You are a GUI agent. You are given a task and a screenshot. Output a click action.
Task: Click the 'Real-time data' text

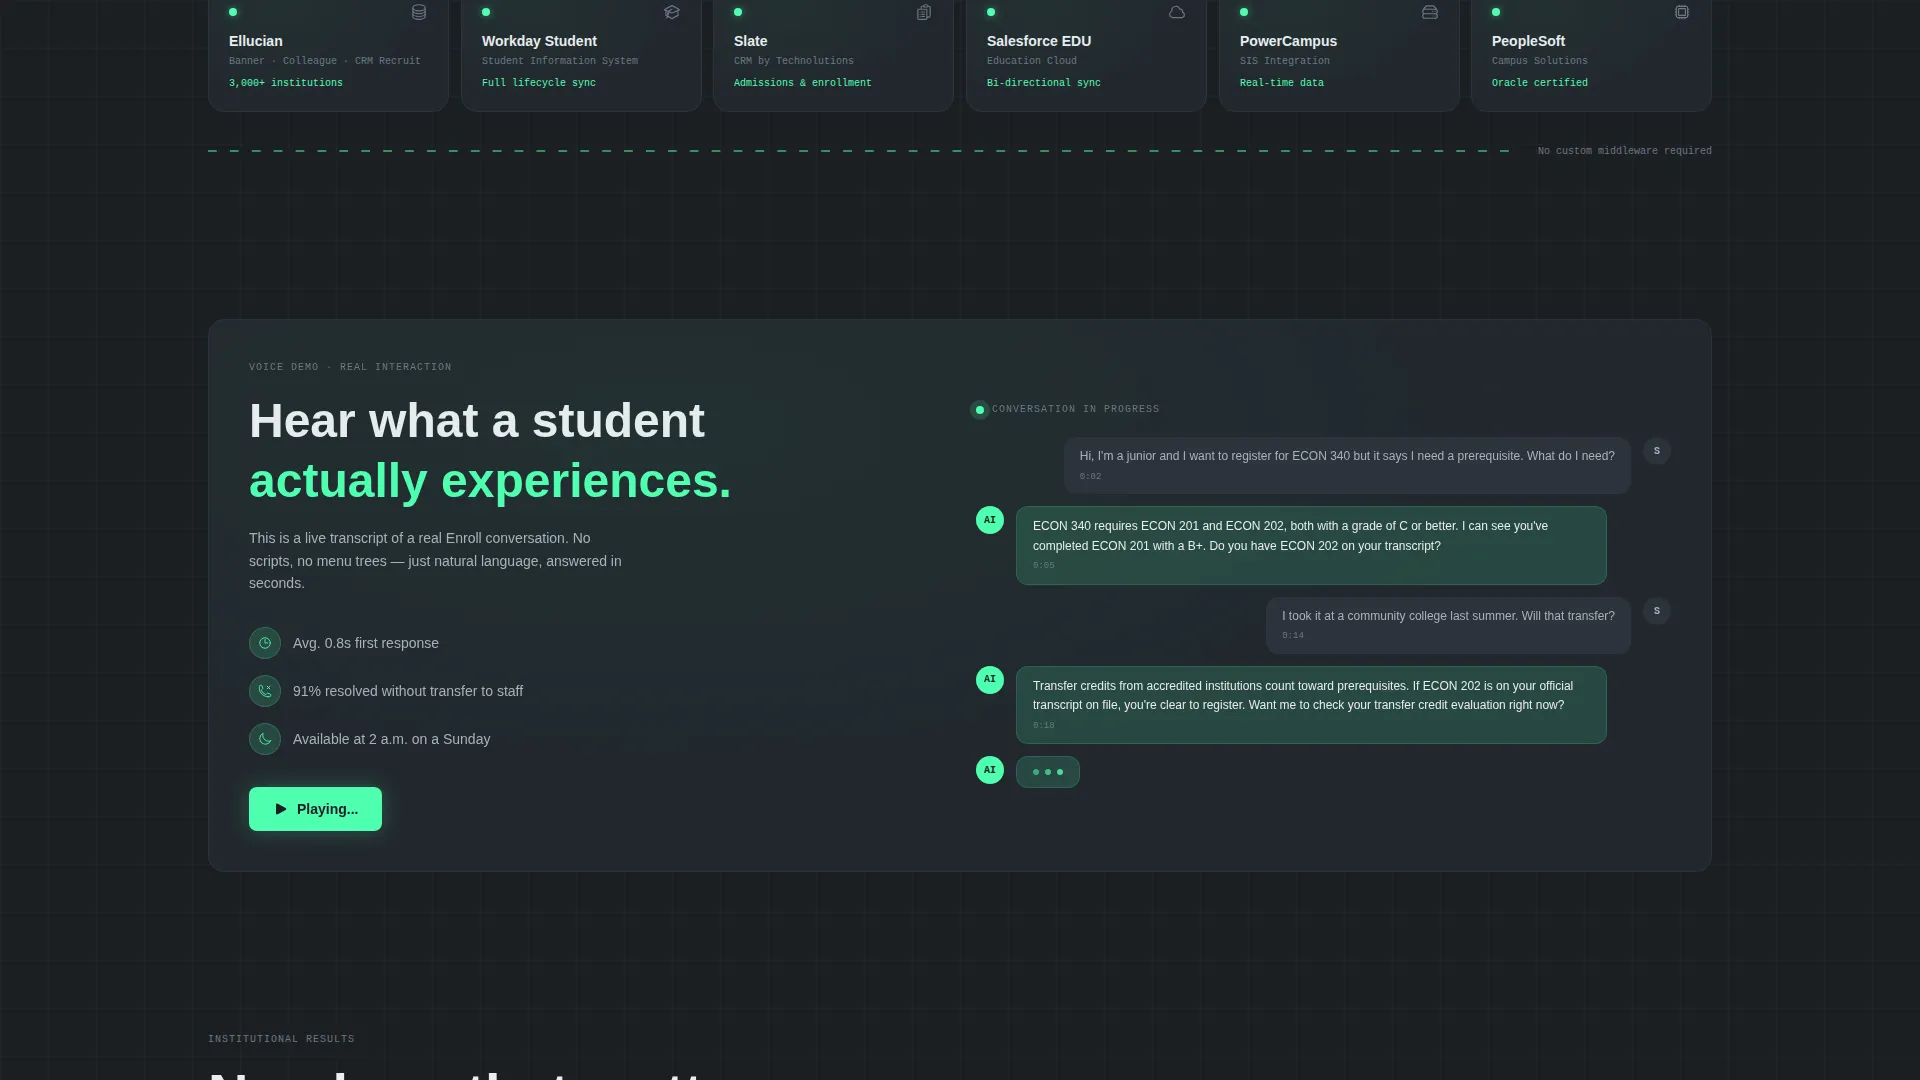[x=1282, y=83]
